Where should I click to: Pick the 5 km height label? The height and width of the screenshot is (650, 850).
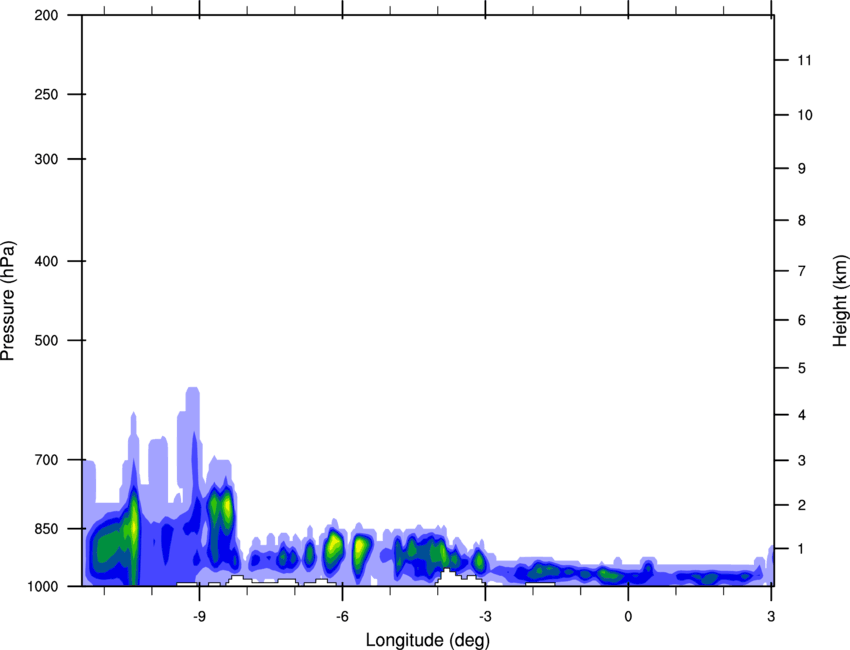[802, 369]
